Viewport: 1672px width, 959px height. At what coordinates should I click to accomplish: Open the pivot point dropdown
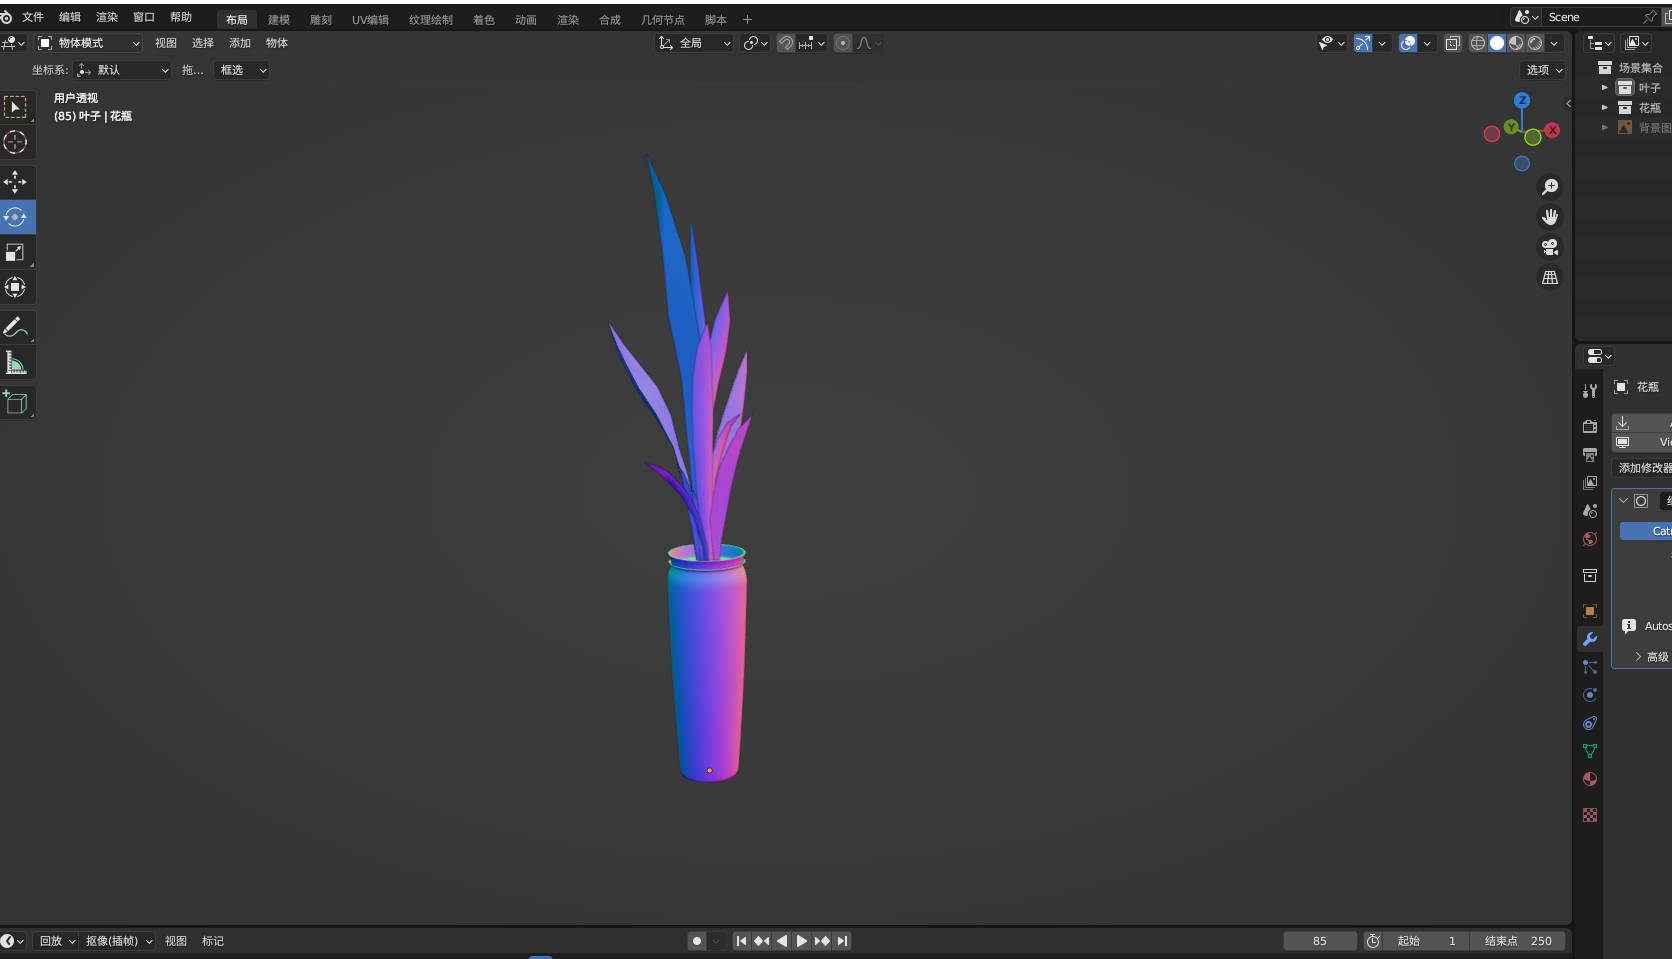755,43
